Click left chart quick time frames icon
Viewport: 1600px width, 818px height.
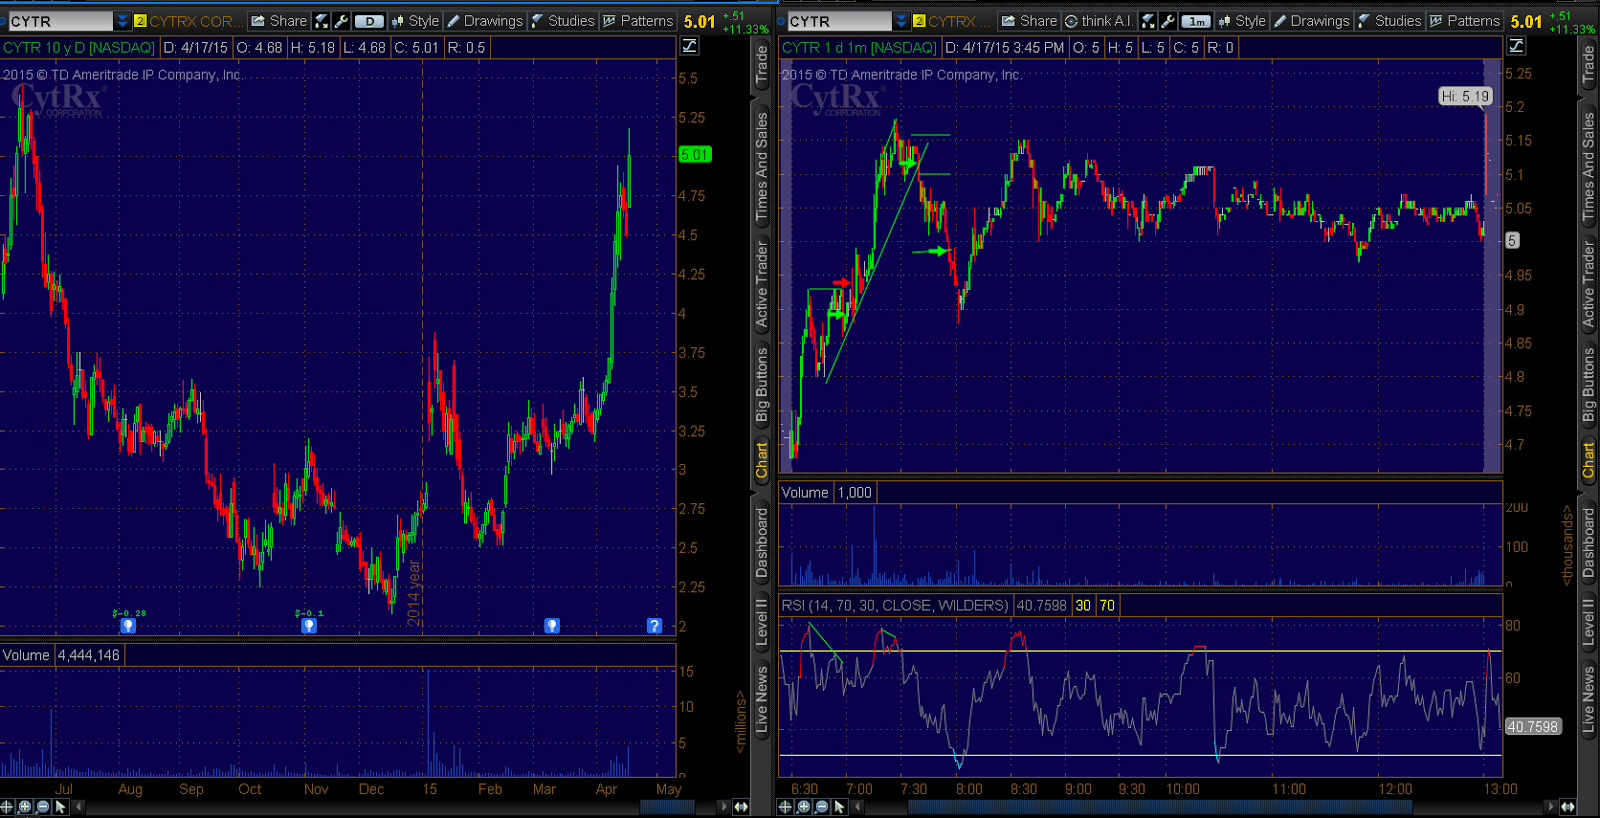(321, 21)
